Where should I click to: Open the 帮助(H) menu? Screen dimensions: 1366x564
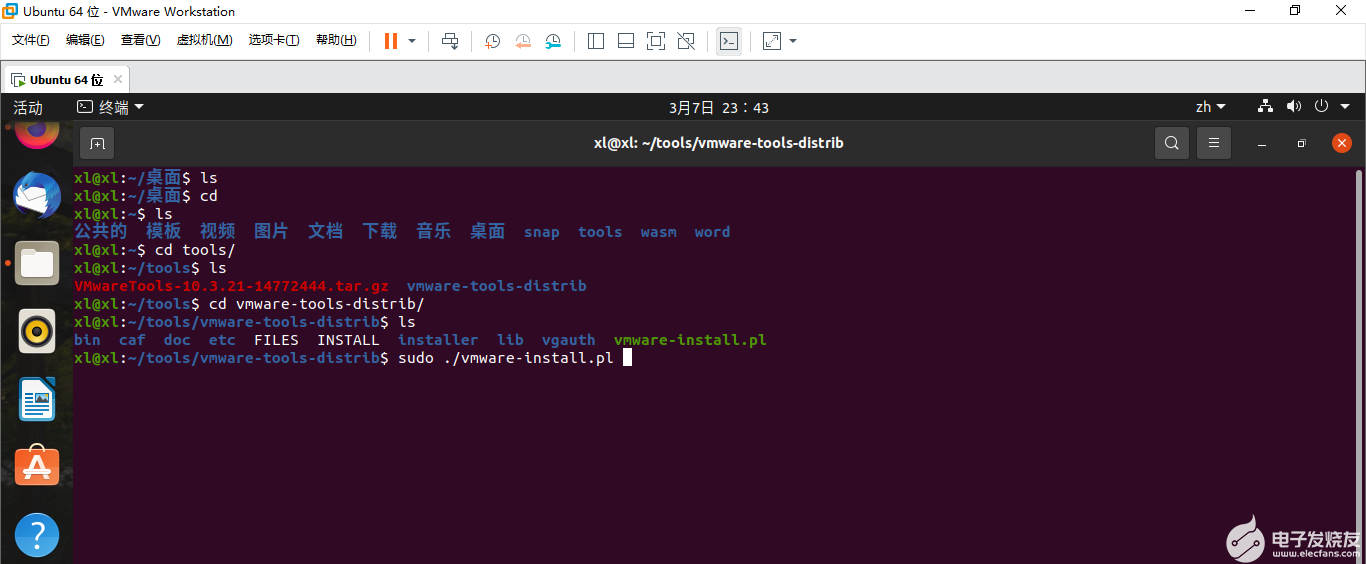[336, 40]
